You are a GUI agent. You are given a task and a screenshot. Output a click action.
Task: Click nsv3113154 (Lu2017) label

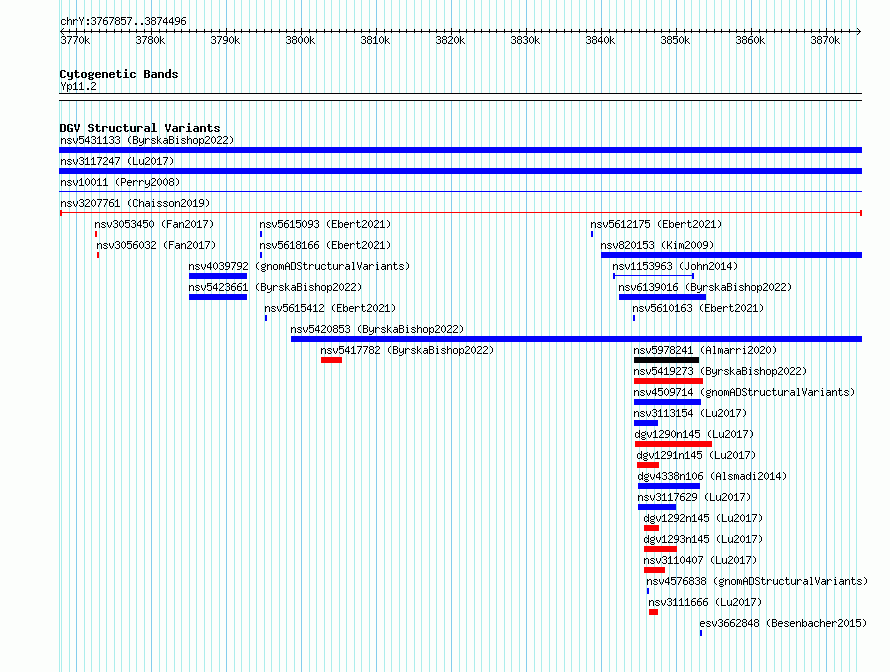tap(690, 413)
